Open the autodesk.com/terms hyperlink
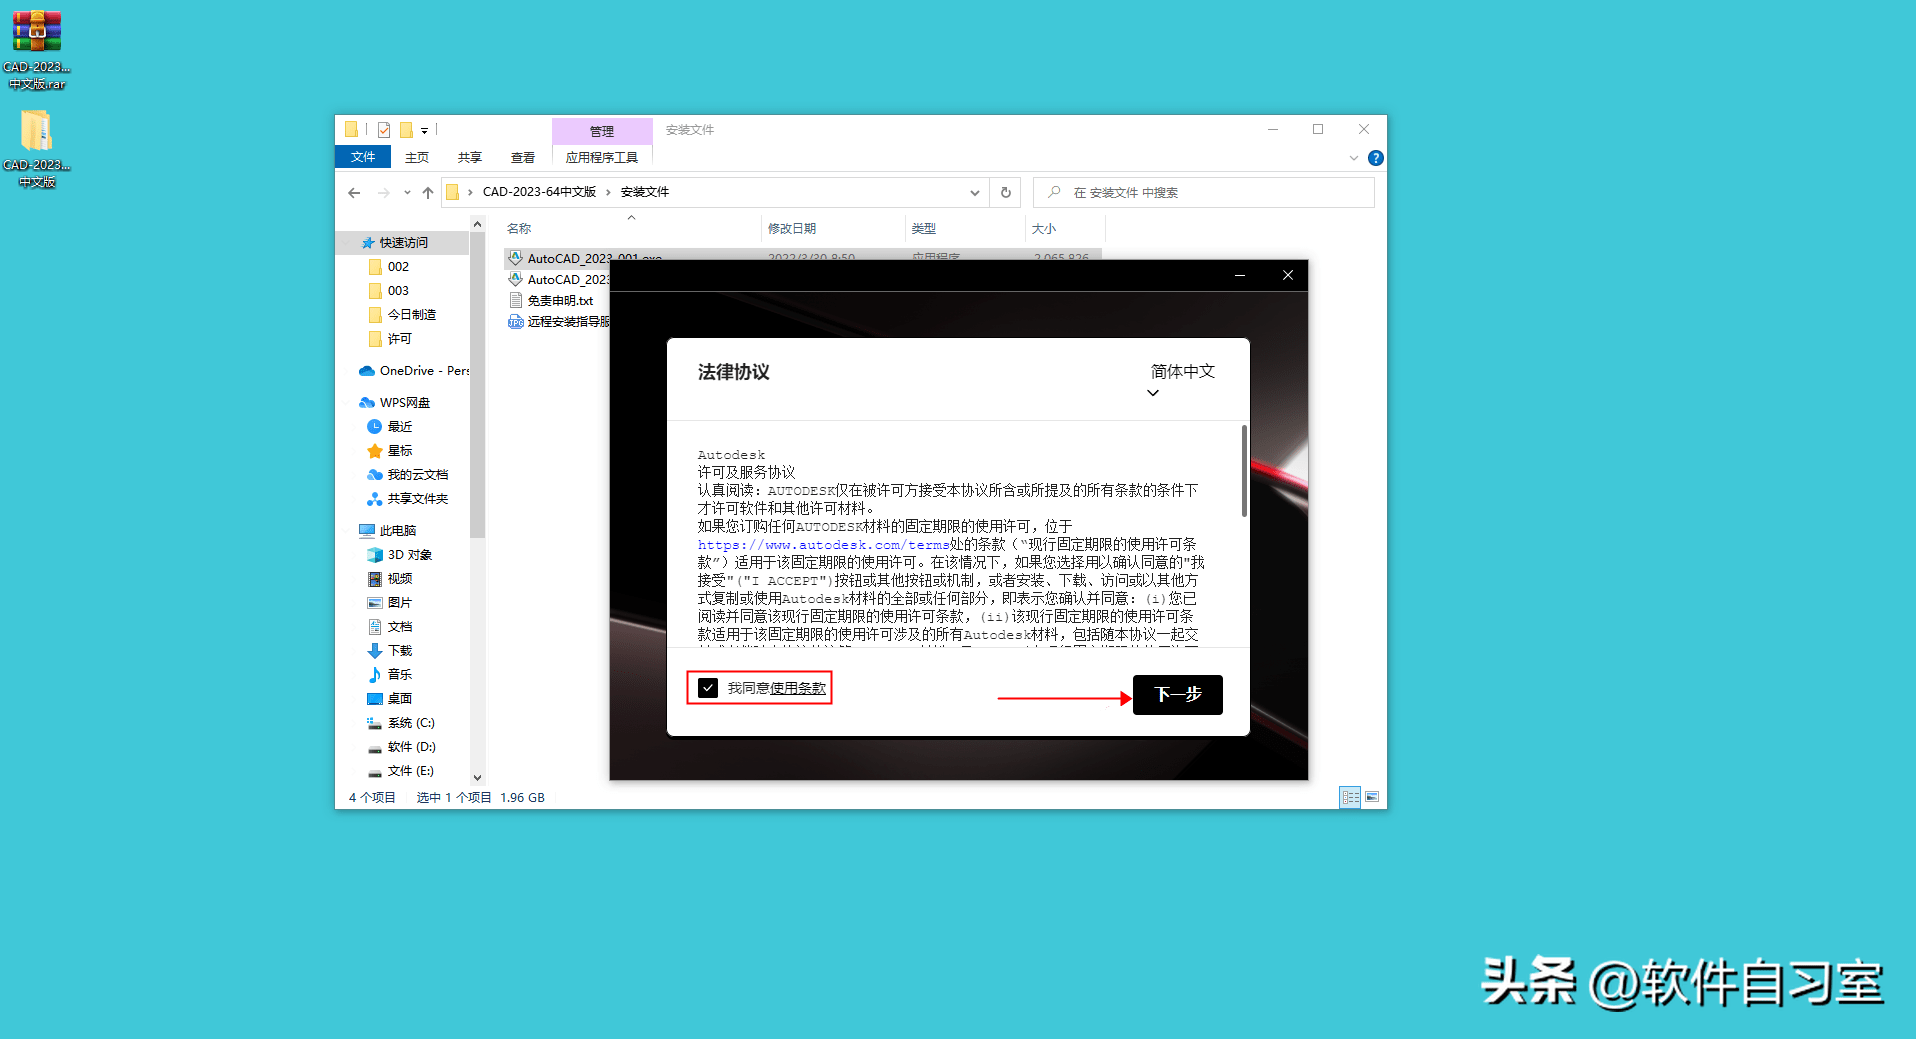 click(x=823, y=545)
